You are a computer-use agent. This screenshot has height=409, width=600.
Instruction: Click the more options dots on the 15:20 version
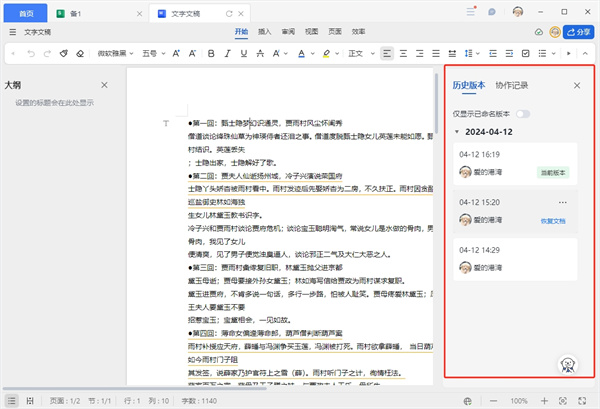pyautogui.click(x=563, y=201)
